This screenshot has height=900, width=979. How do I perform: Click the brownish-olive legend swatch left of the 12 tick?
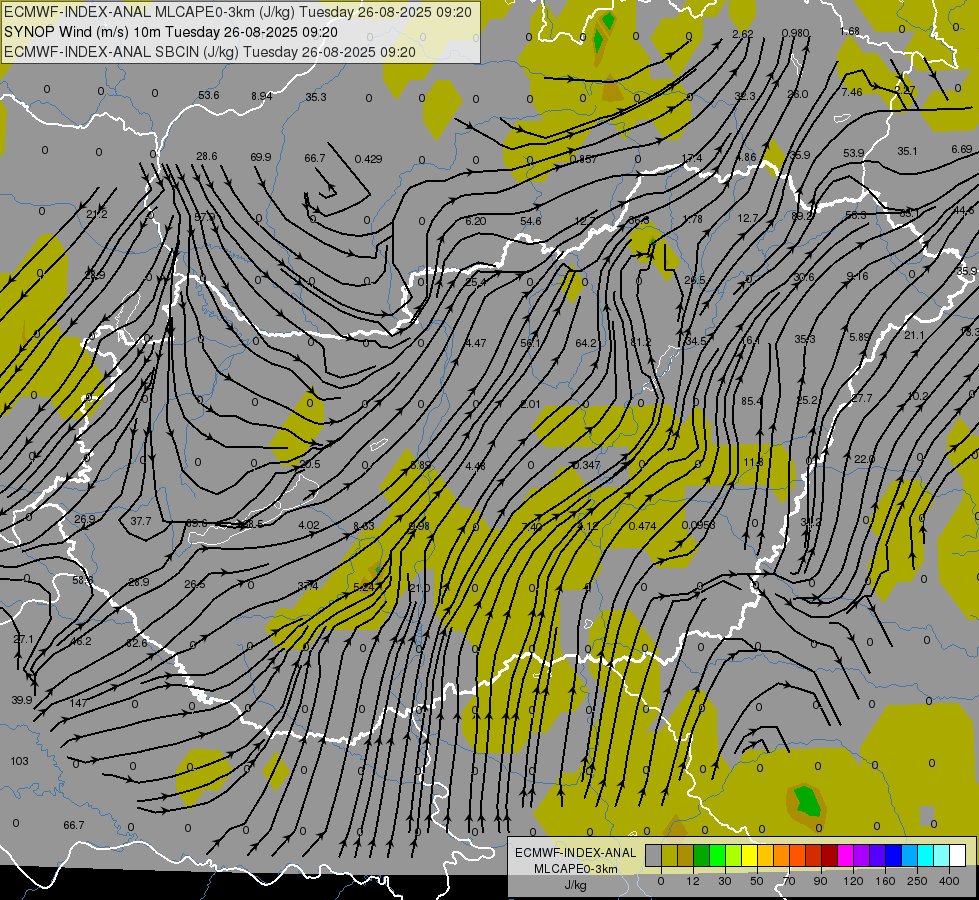pyautogui.click(x=686, y=856)
